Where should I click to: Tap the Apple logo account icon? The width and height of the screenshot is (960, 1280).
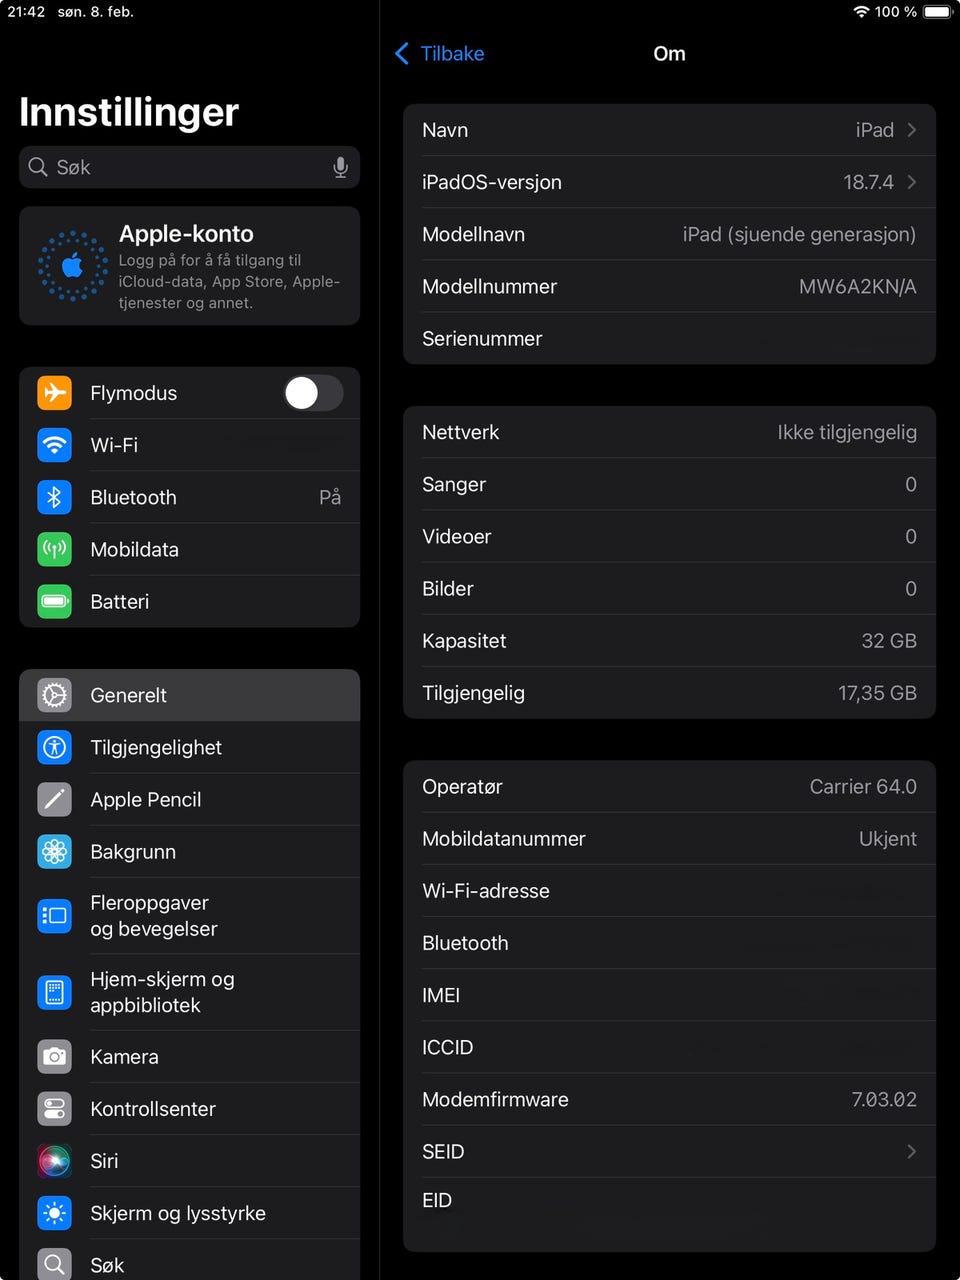72,266
